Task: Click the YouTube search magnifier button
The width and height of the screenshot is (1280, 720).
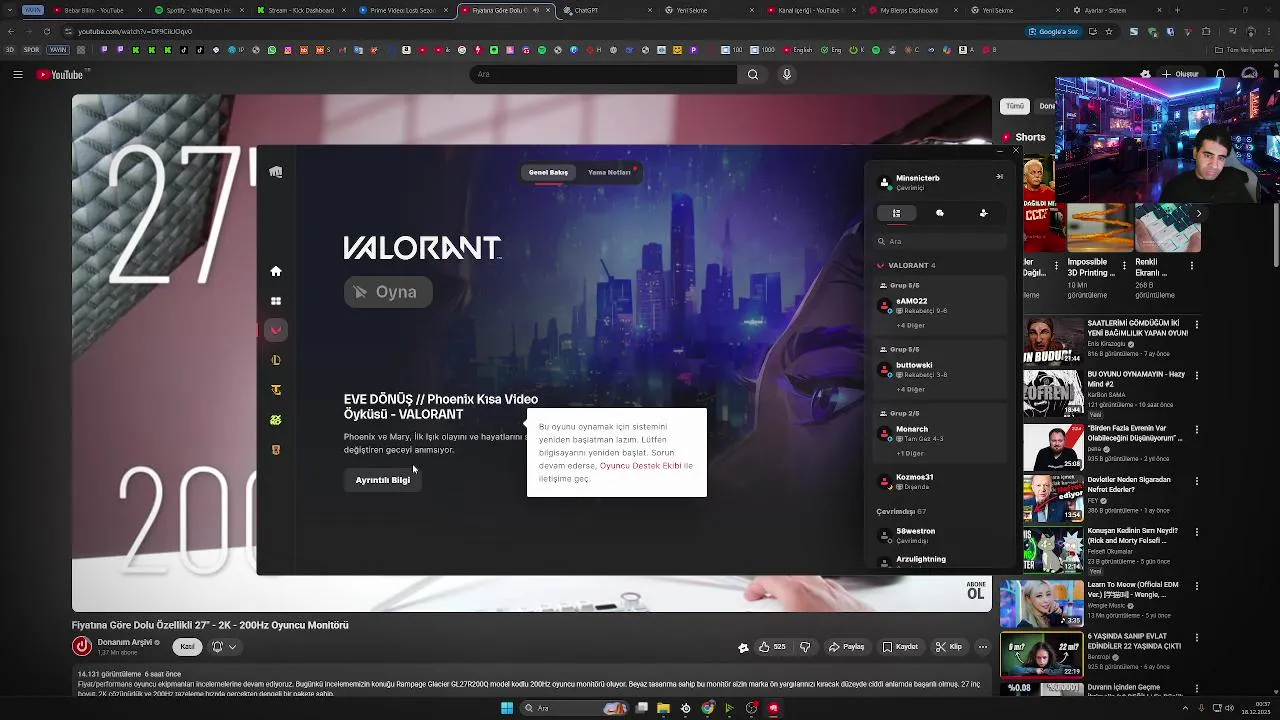Action: [x=753, y=74]
